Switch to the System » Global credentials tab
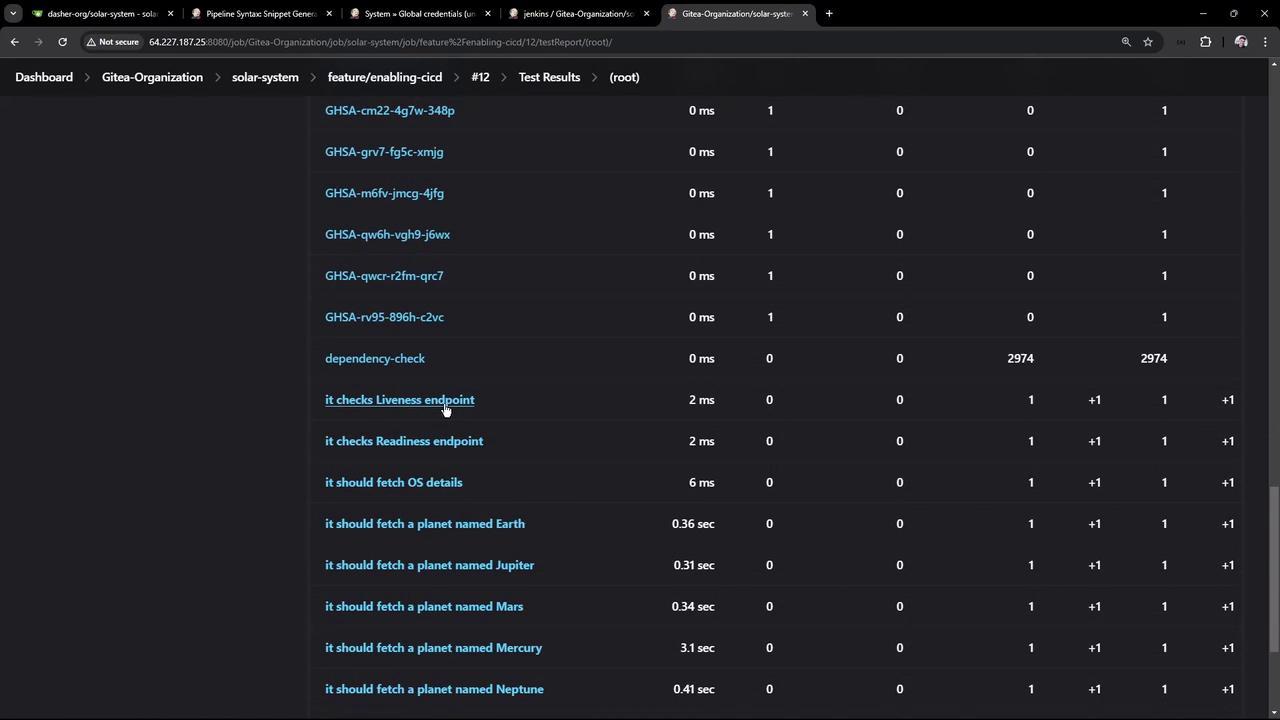The height and width of the screenshot is (720, 1280). 420,14
